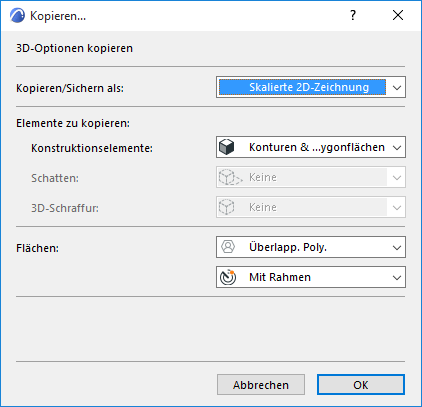Click the ArchiCAD logo in the title bar
The image size is (422, 407).
(17, 15)
